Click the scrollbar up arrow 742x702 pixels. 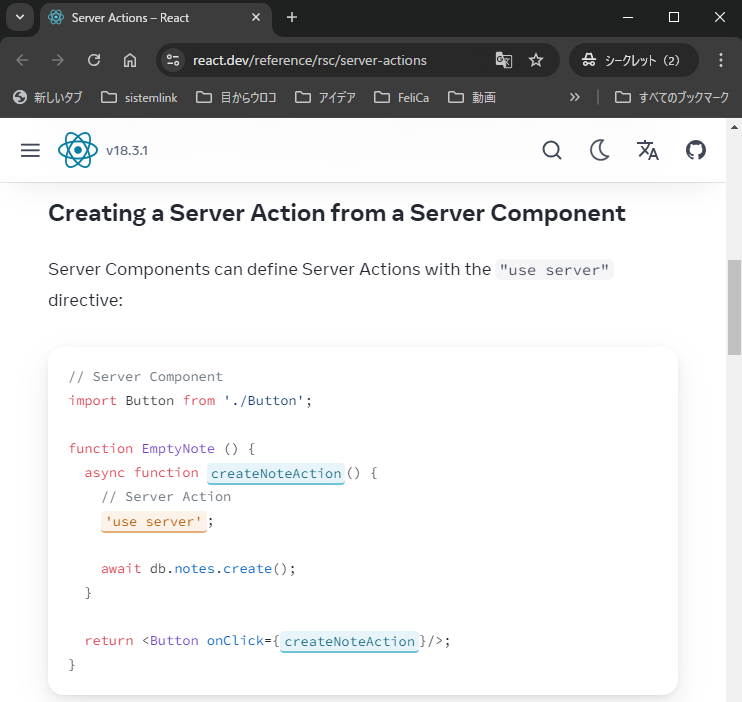(734, 127)
